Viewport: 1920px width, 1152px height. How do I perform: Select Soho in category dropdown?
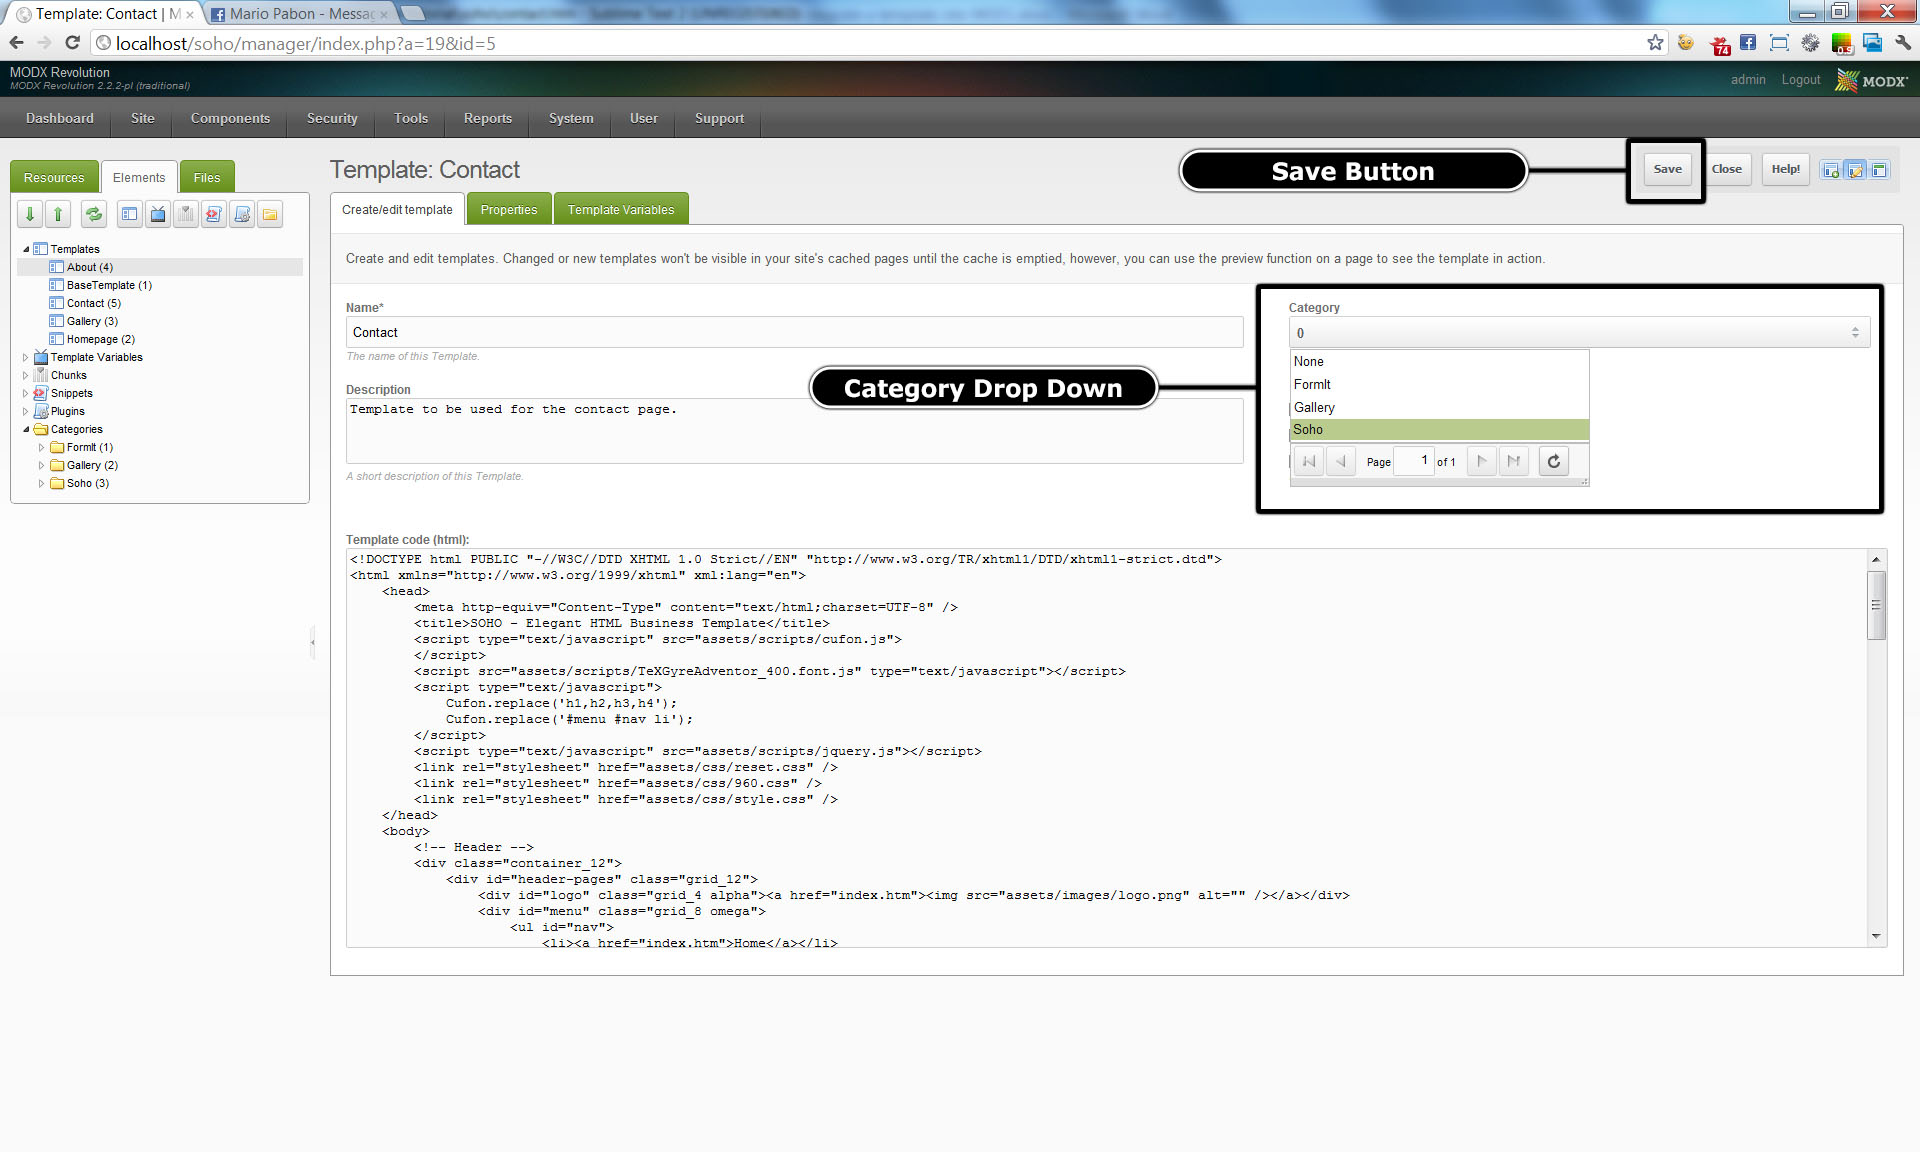(1439, 429)
